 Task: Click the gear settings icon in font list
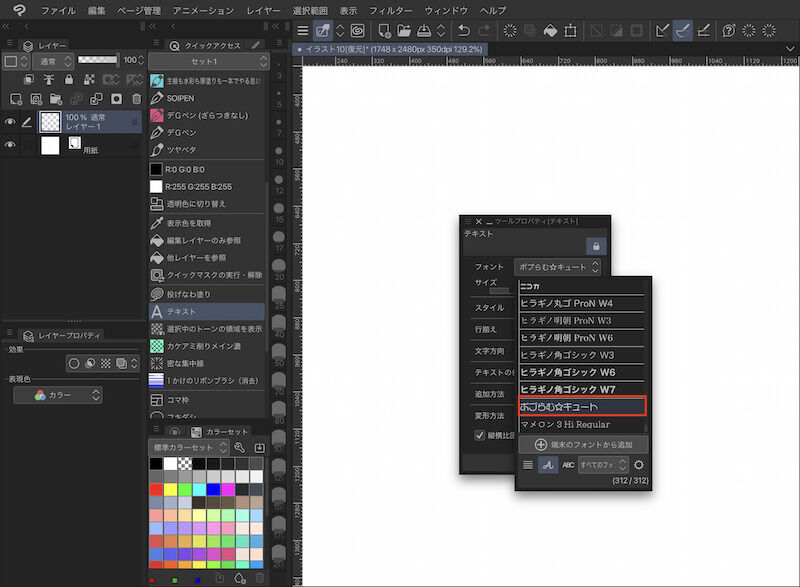pyautogui.click(x=638, y=465)
